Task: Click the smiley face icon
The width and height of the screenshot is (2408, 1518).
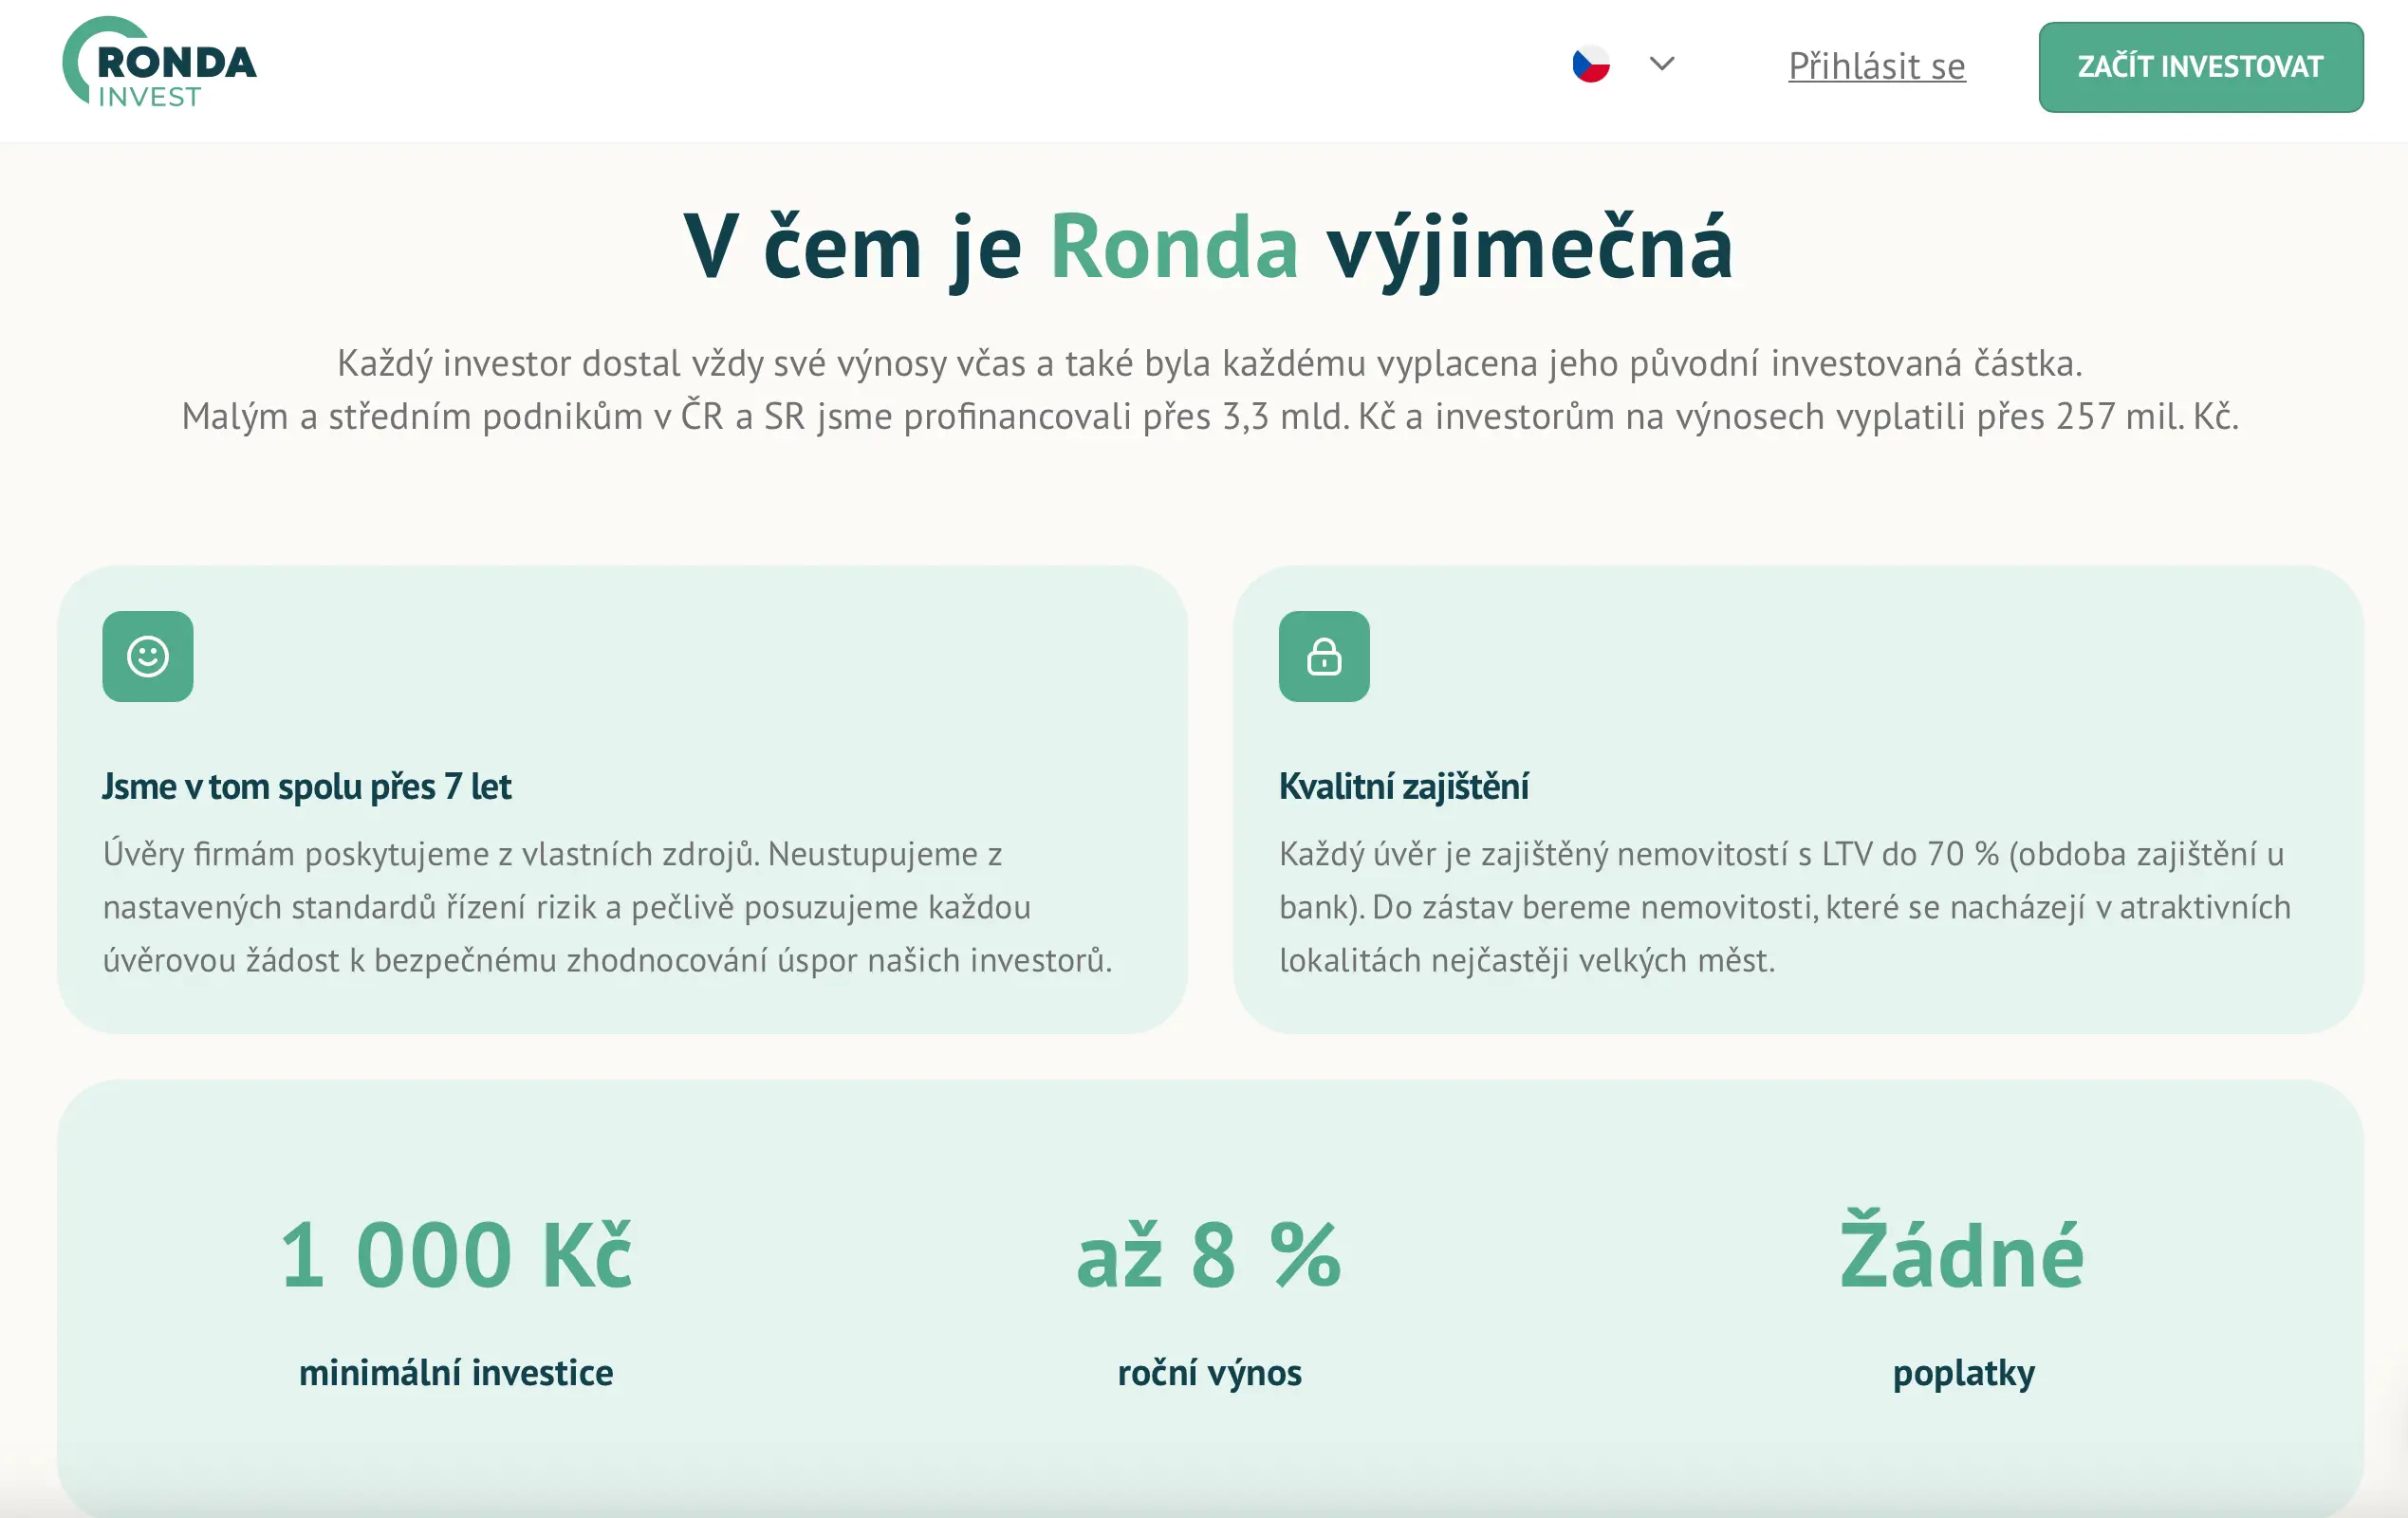Action: [x=148, y=657]
